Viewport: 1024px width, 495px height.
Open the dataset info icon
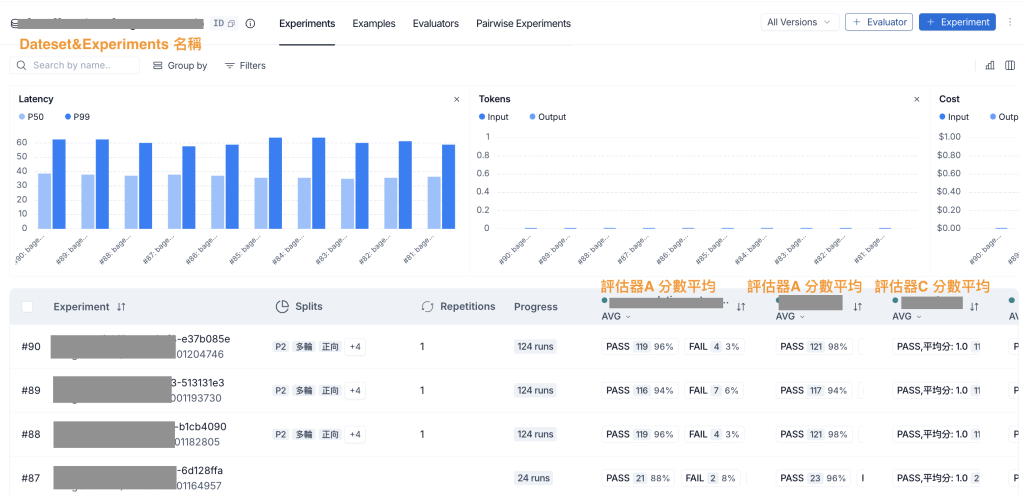tap(251, 24)
